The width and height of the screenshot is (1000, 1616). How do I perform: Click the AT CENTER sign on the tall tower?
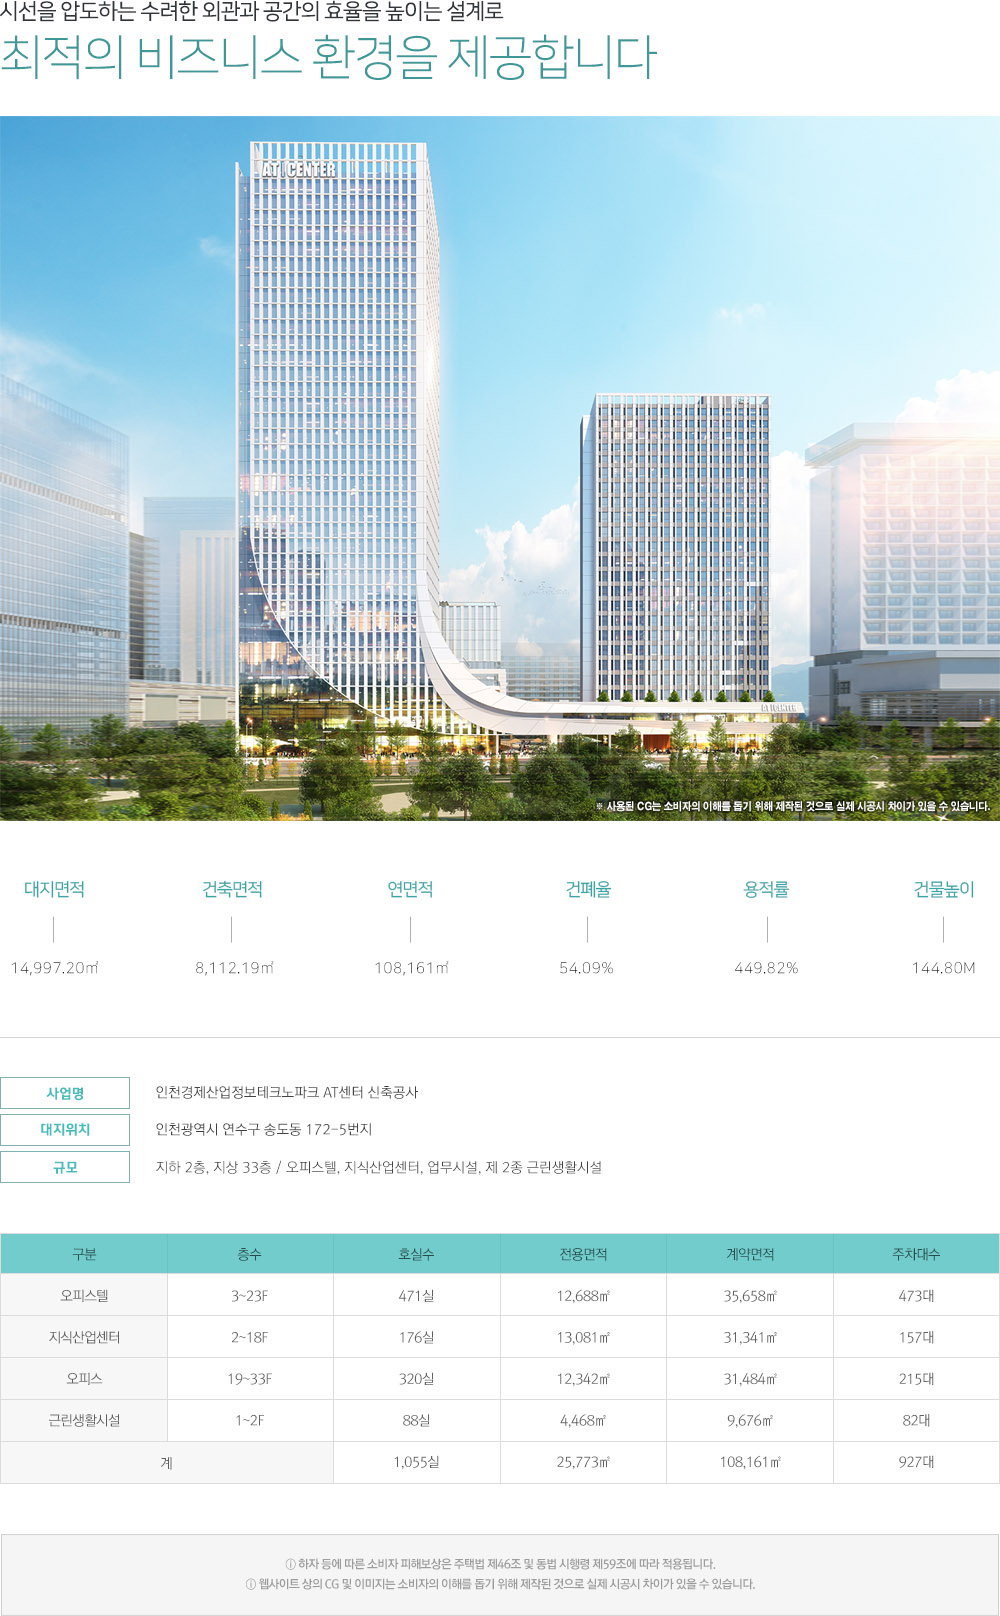299,170
